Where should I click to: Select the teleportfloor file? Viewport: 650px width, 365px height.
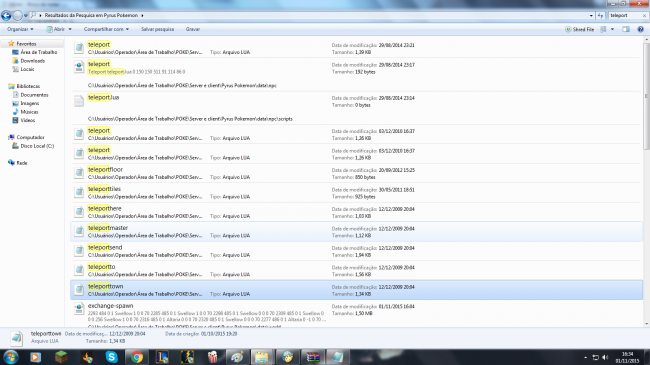pyautogui.click(x=356, y=173)
